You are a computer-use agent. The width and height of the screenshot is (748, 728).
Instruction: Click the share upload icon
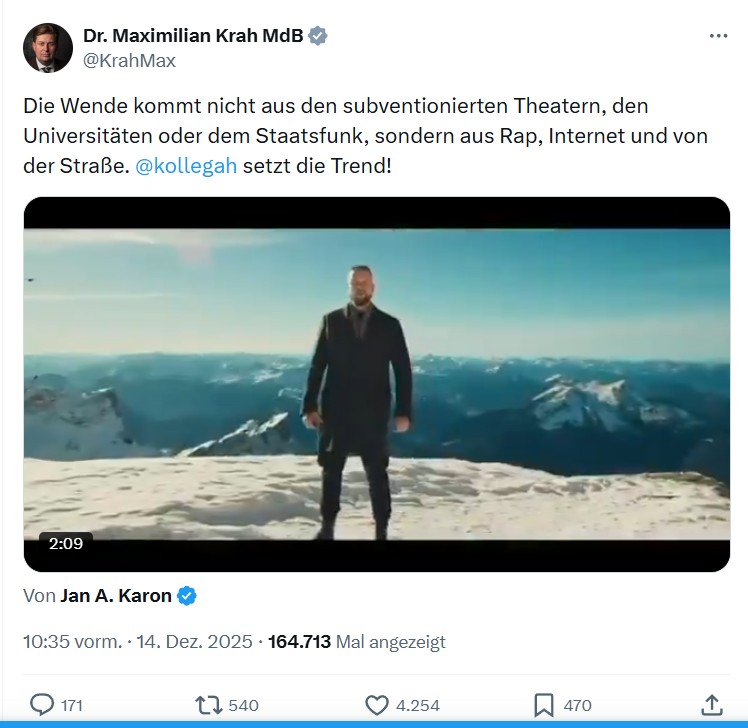711,705
